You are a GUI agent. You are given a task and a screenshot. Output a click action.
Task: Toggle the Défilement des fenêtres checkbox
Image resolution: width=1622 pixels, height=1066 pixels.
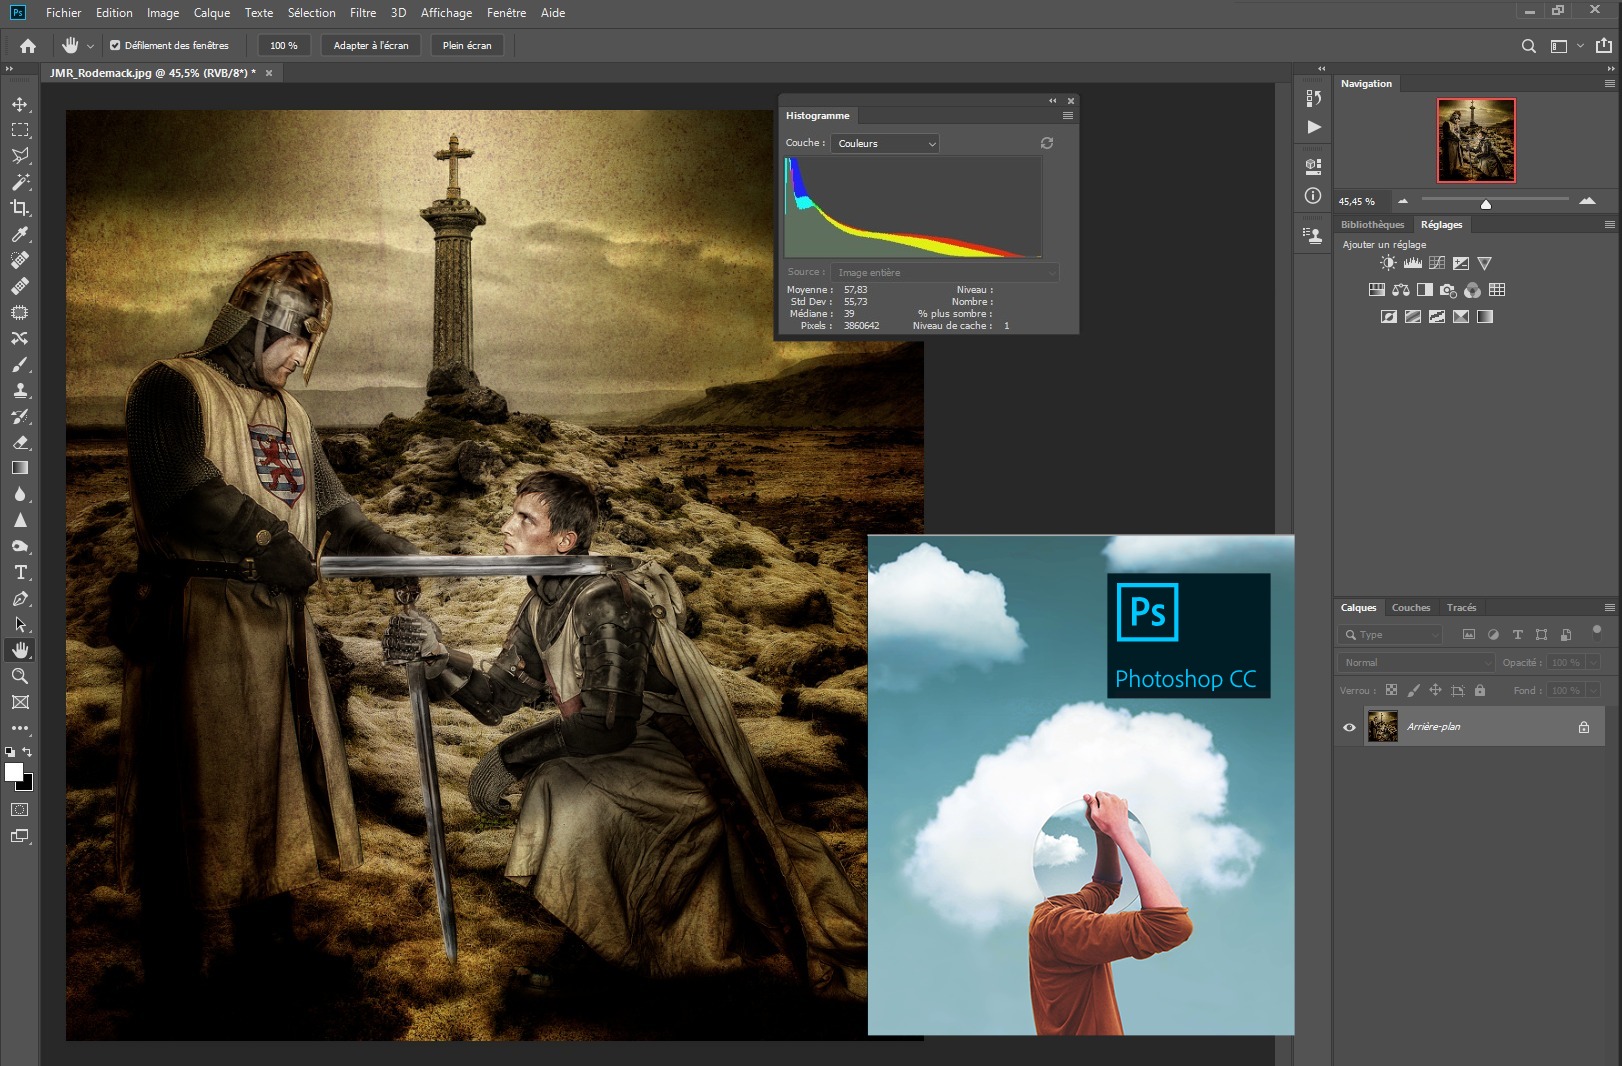115,45
